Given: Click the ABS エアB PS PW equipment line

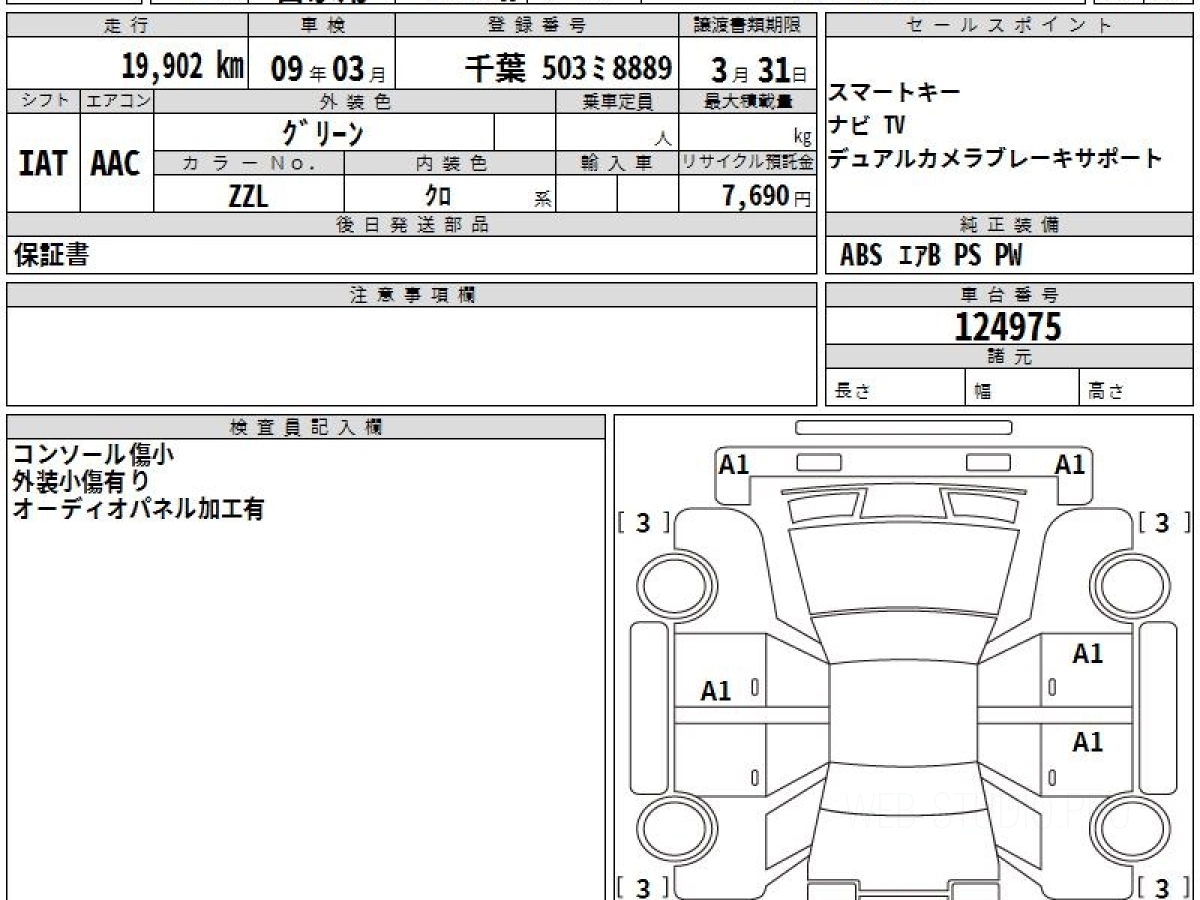Looking at the screenshot, I should (x=931, y=256).
